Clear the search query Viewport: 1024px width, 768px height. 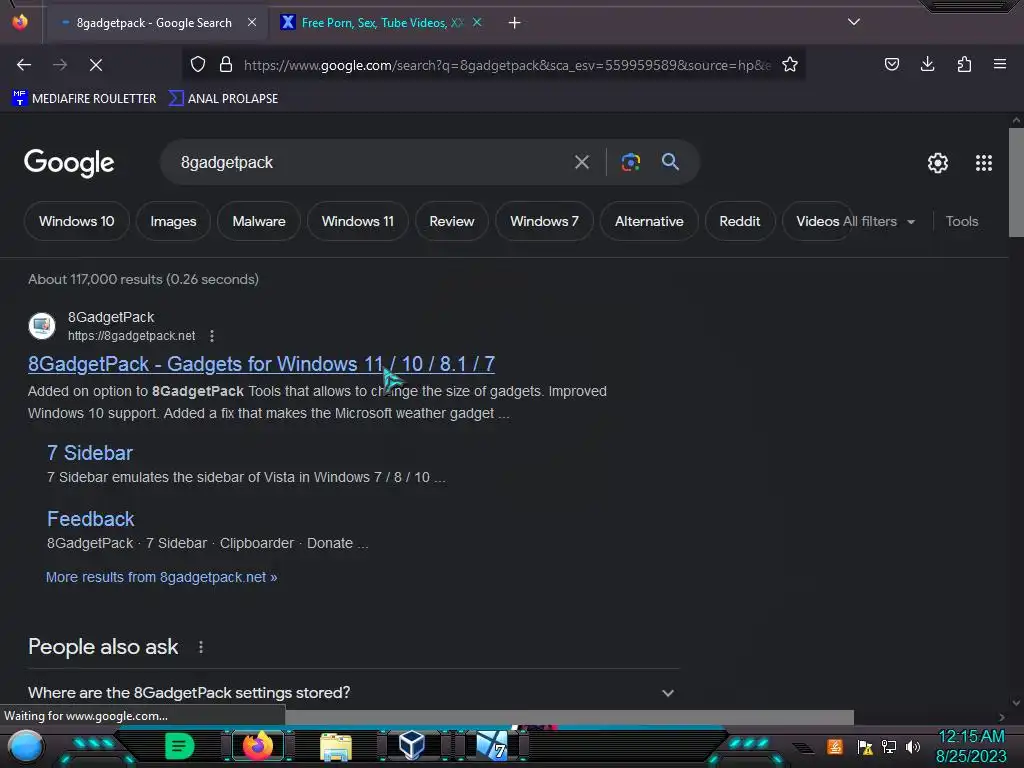tap(582, 162)
